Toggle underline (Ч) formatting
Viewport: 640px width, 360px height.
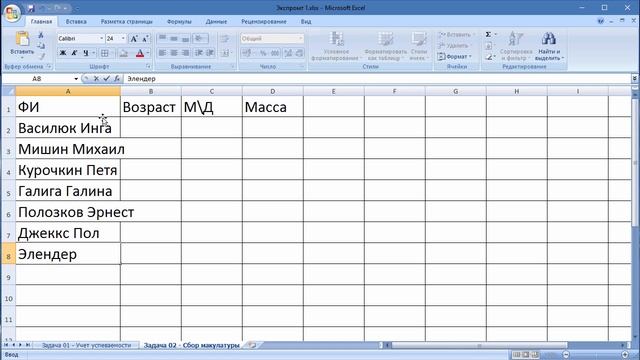(x=86, y=53)
